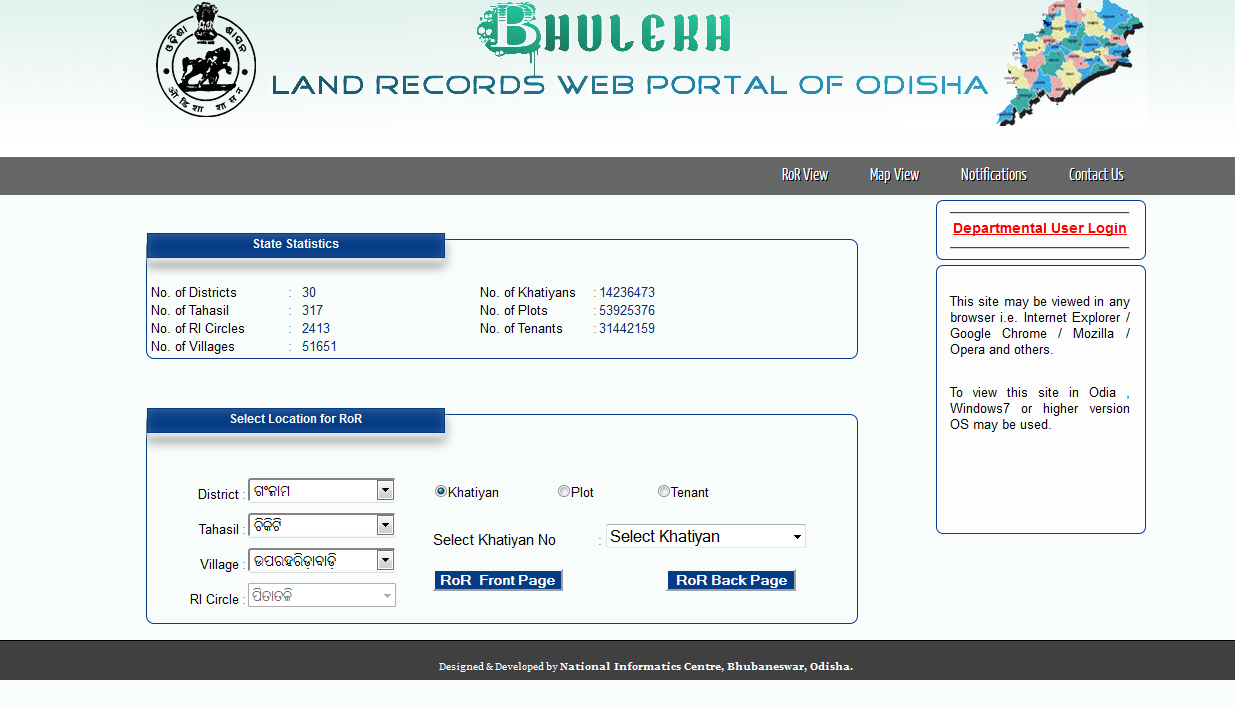Open the RI Circle dropdown
Image resolution: width=1235 pixels, height=707 pixels.
321,595
